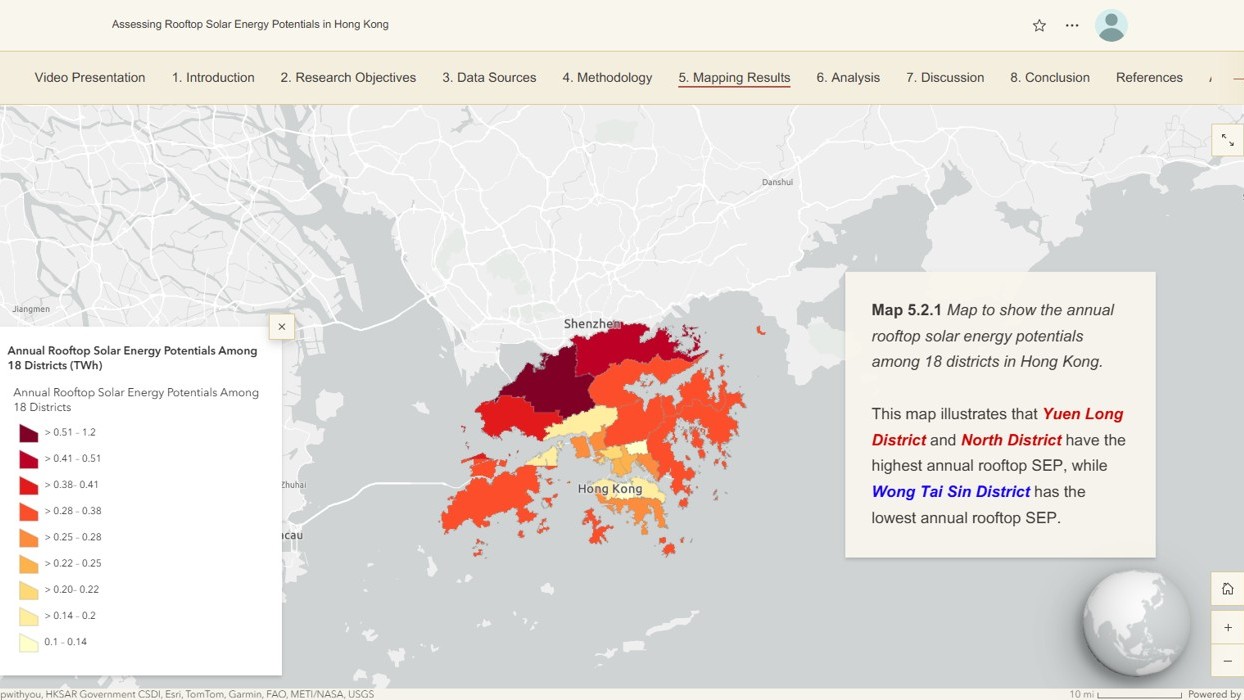Click the pale yellow 0.1 - 0.14 swatch

tap(29, 642)
